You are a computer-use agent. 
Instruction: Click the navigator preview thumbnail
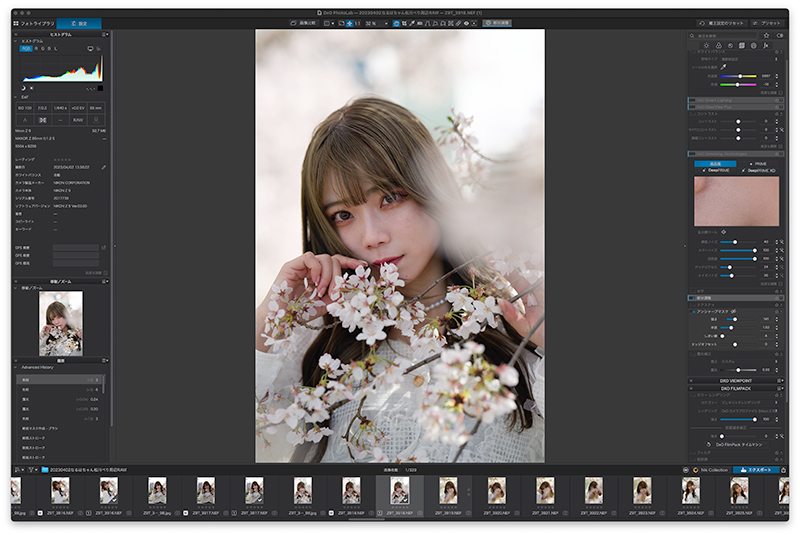61,323
